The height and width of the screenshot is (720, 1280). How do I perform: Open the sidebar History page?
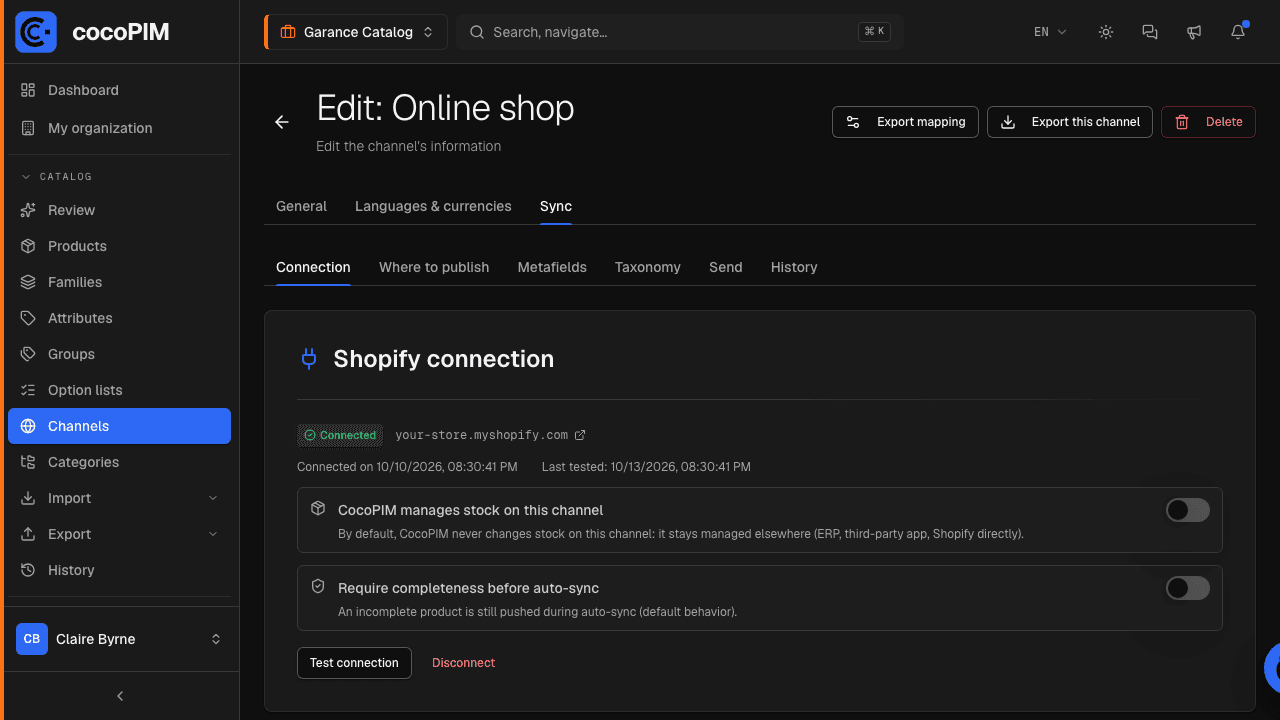120,570
